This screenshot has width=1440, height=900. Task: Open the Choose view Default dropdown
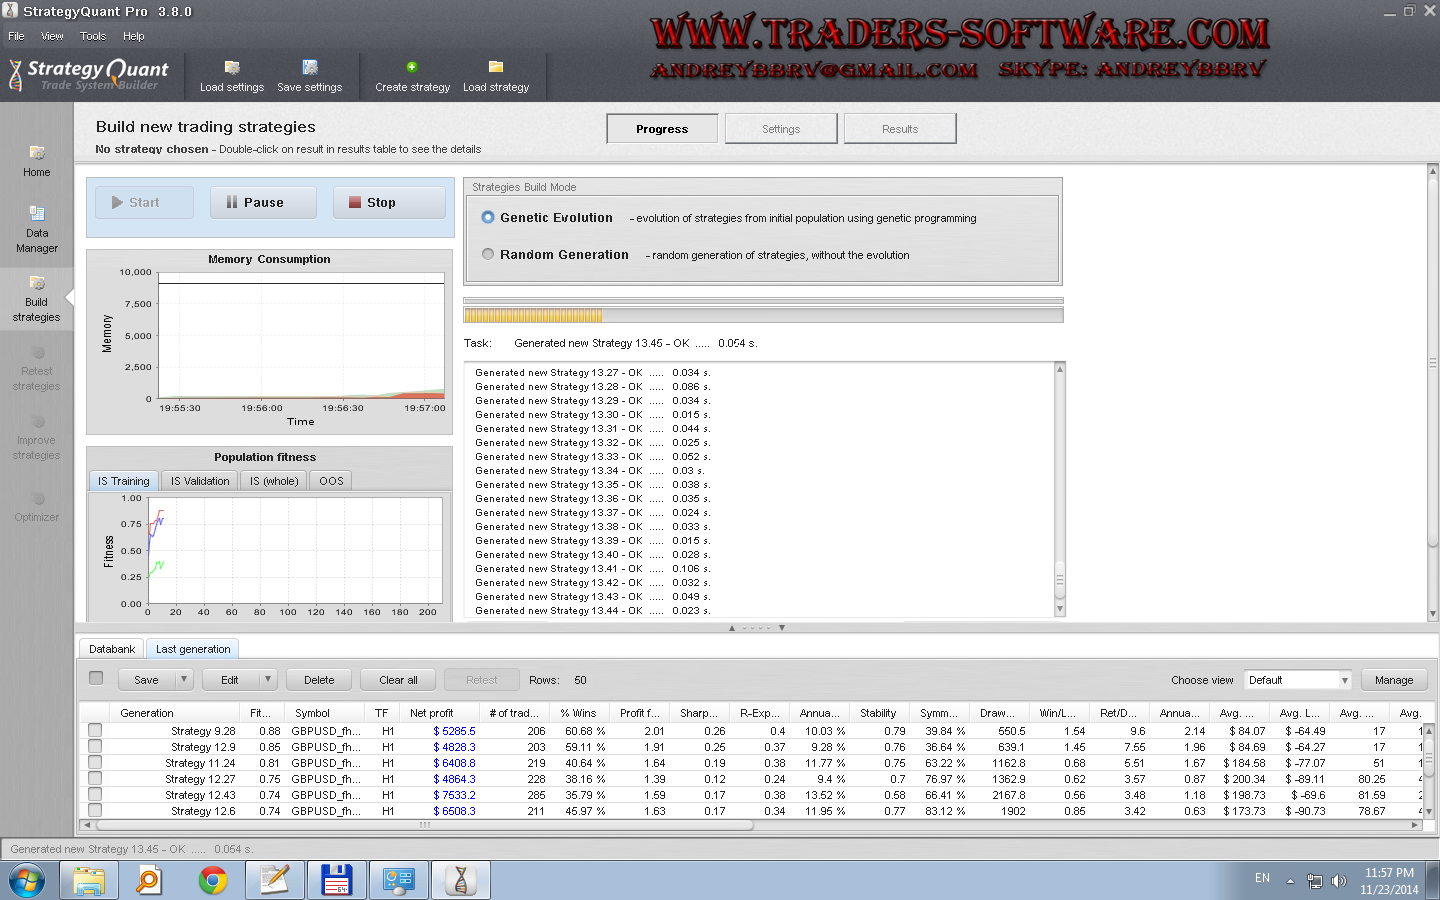click(x=1298, y=680)
